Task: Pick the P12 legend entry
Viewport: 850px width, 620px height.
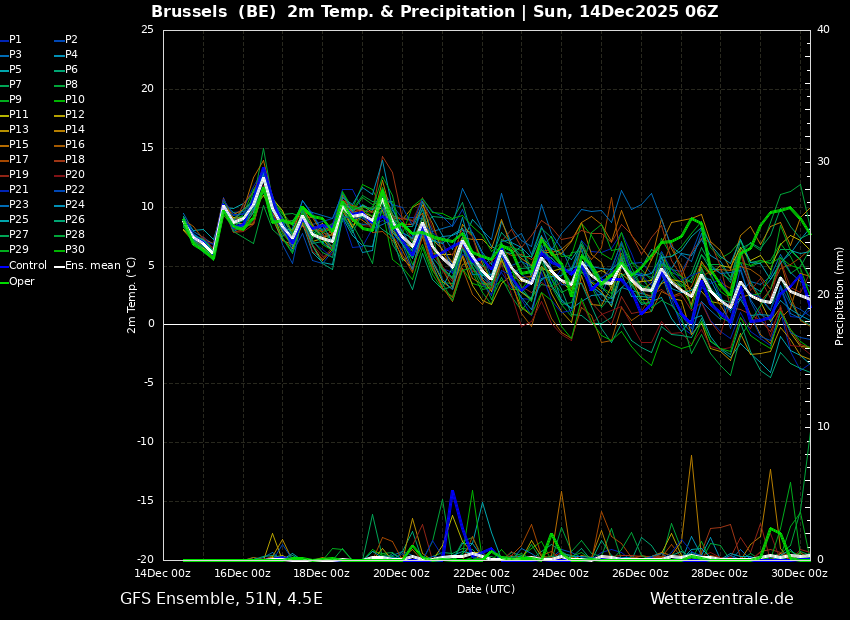Action: 75,114
